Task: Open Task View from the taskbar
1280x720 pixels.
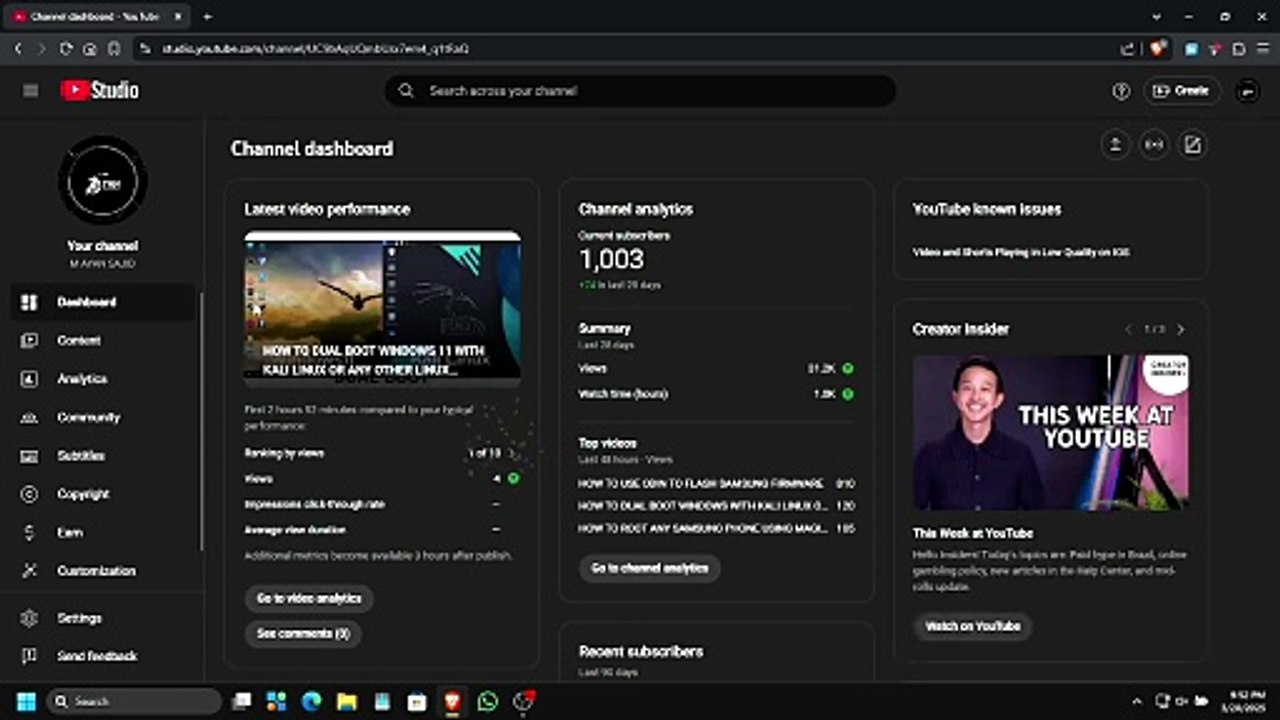Action: pos(241,701)
